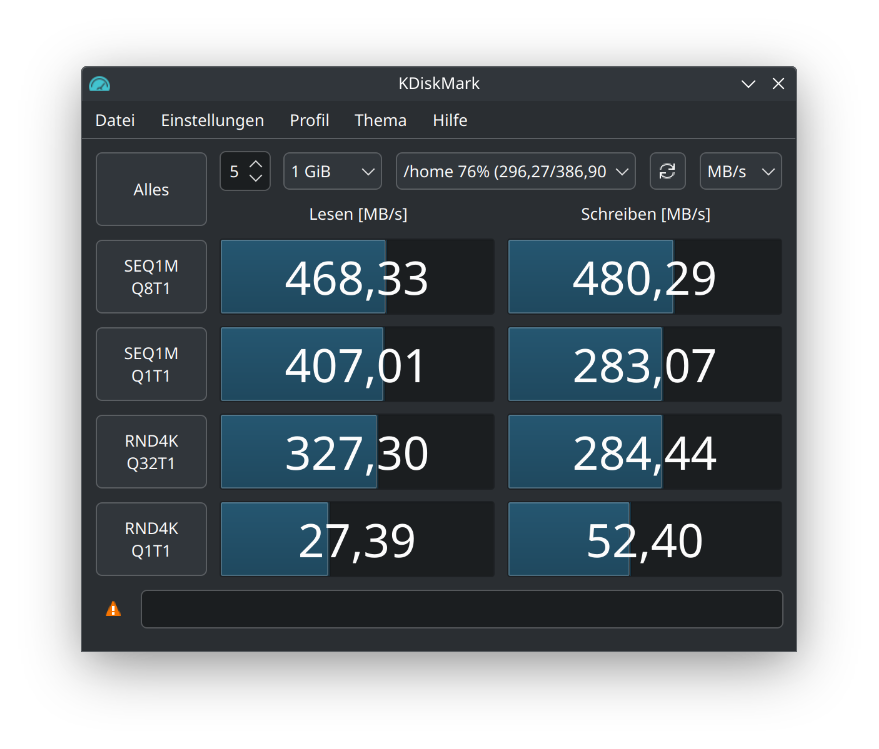Viewport: 879px width, 749px height.
Task: Click the 480,29 write result bar
Action: pyautogui.click(x=645, y=277)
